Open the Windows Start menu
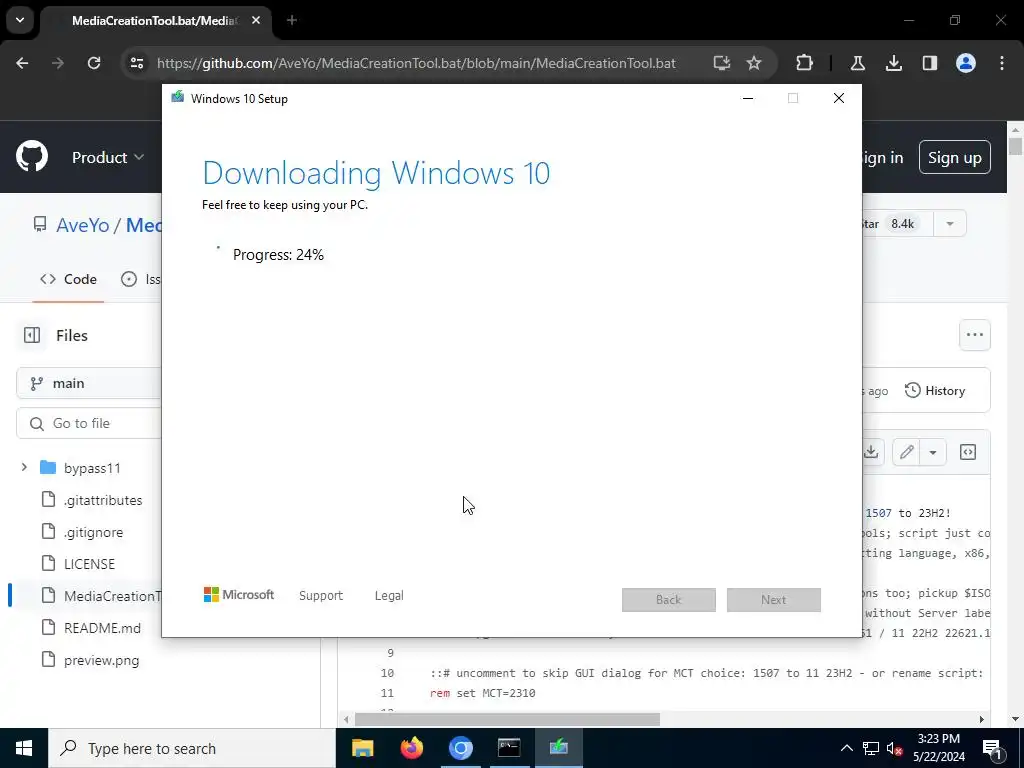Screen dimensions: 1024x768 [24, 748]
